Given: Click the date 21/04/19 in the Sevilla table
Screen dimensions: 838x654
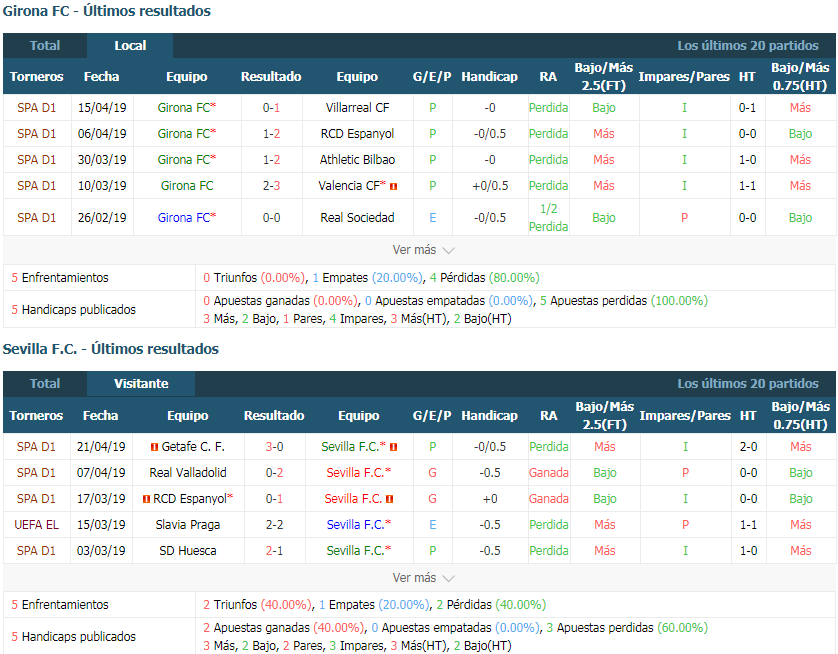Looking at the screenshot, I should point(101,447).
